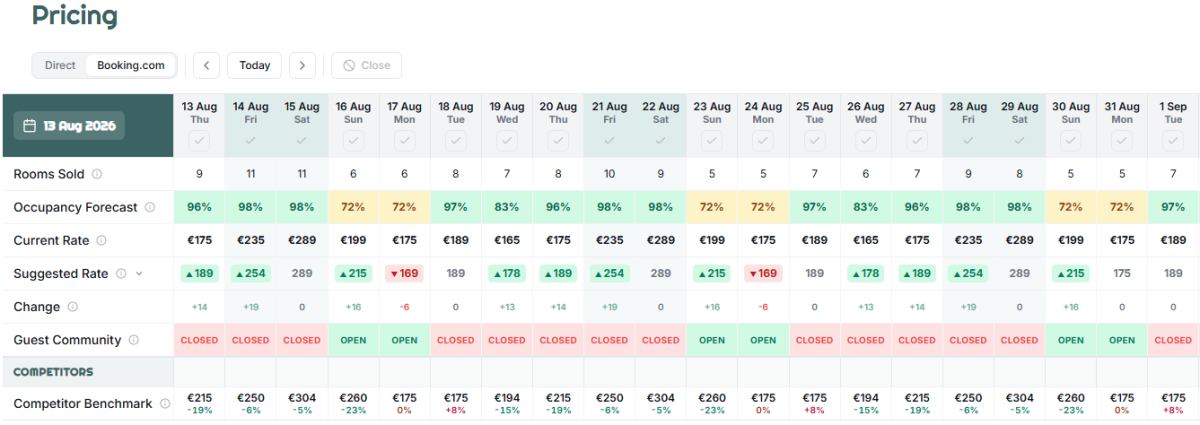The image size is (1200, 425).
Task: Click the Today button
Action: tap(255, 65)
